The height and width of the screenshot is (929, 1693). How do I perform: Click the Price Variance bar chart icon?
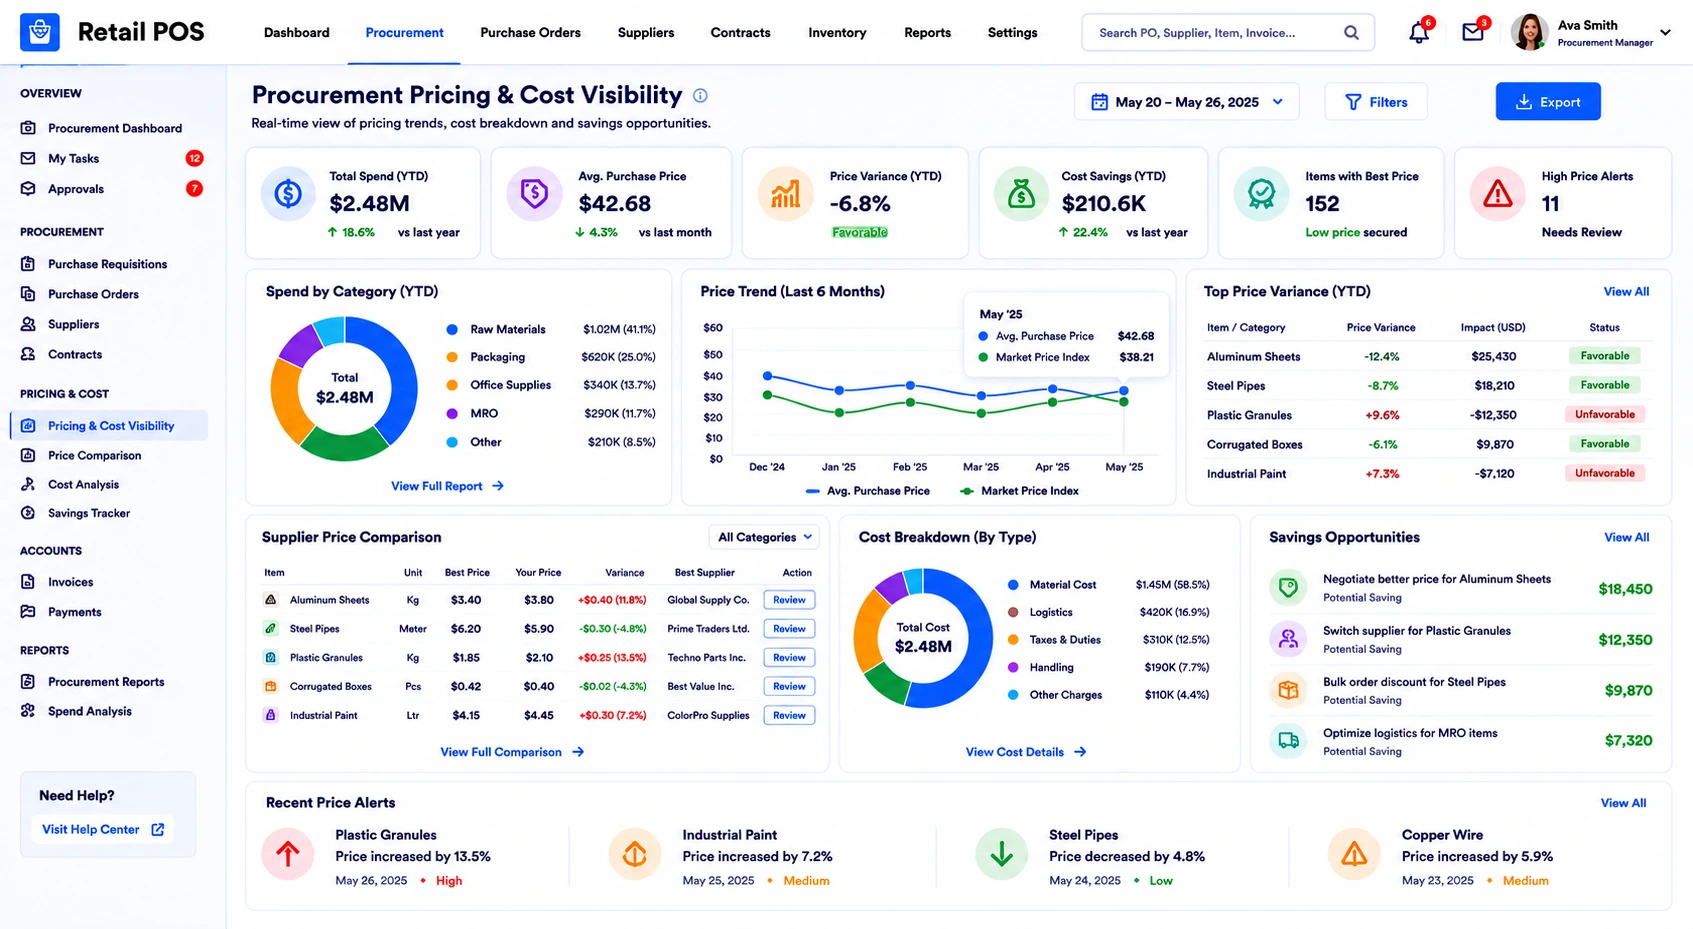(785, 193)
